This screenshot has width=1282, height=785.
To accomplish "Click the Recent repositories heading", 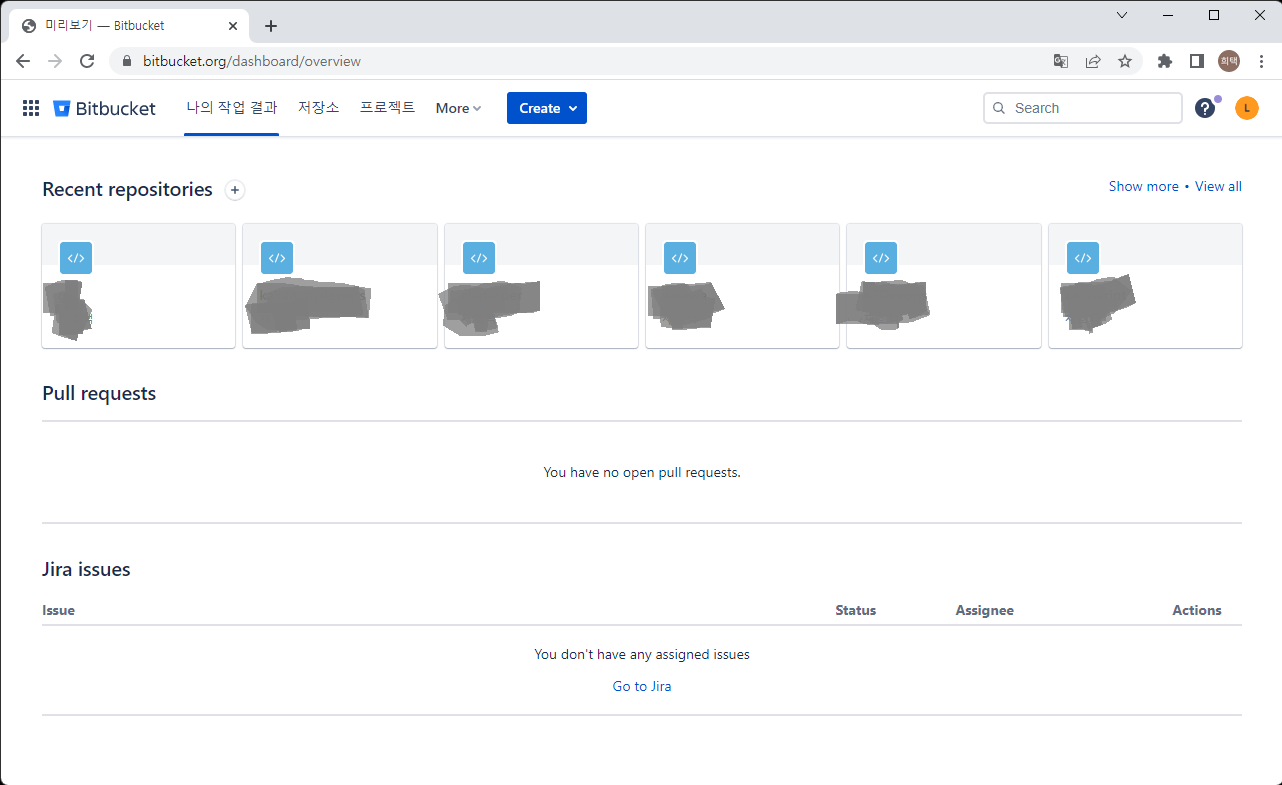I will (x=127, y=190).
